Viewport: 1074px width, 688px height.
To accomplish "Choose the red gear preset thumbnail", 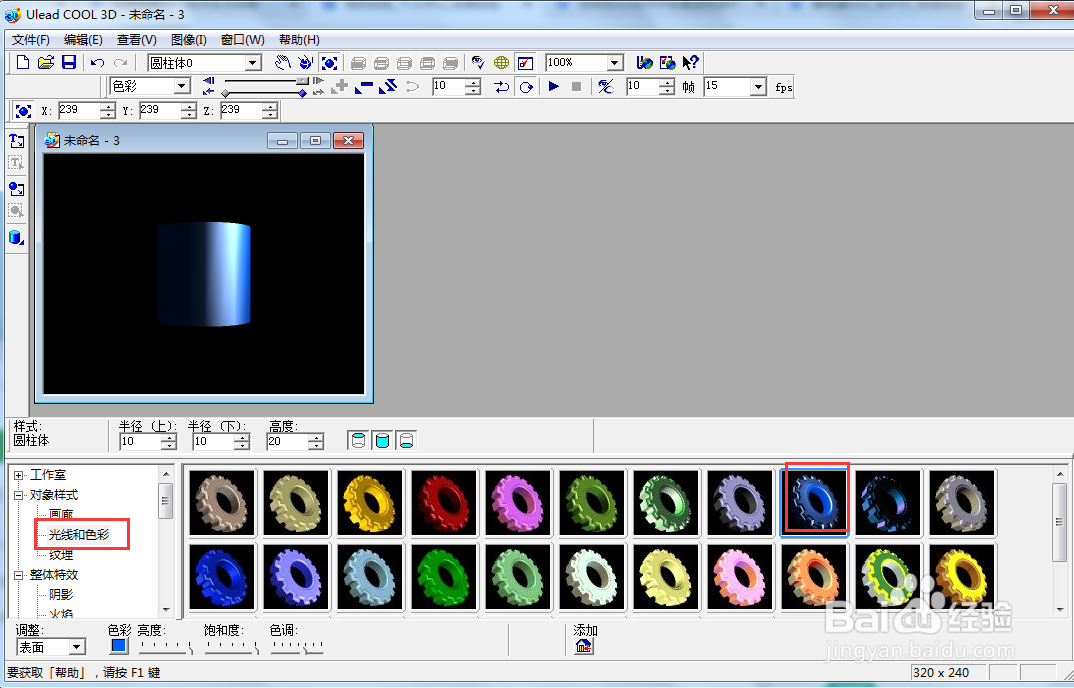I will click(443, 502).
